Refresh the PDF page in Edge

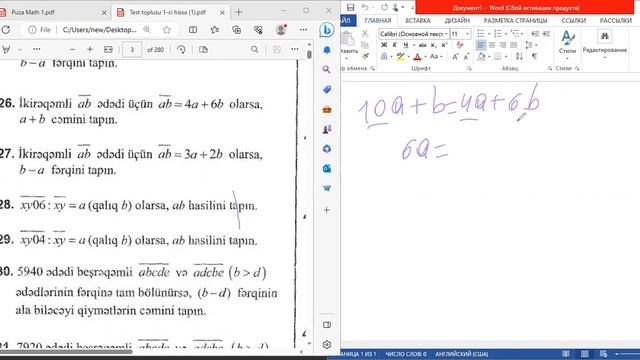pyautogui.click(x=6, y=30)
